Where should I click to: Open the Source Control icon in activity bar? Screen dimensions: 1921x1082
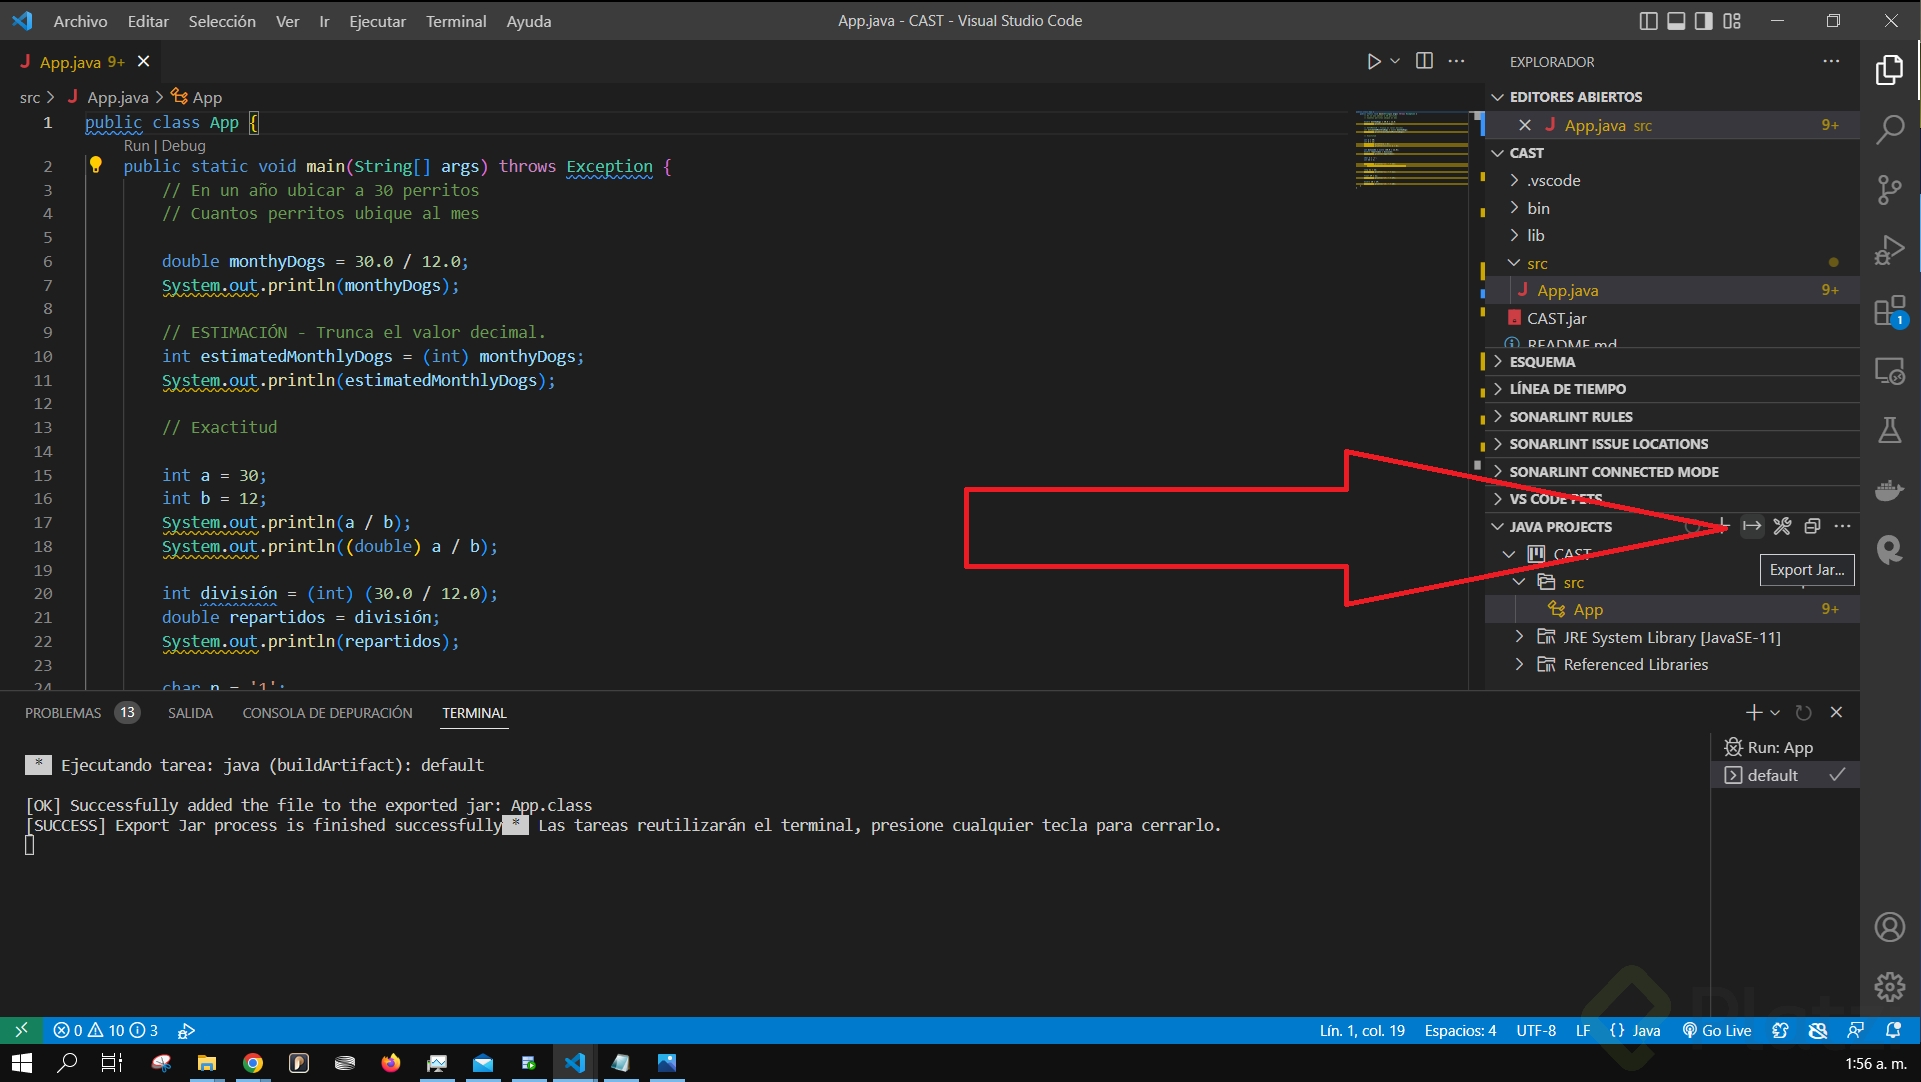point(1890,190)
